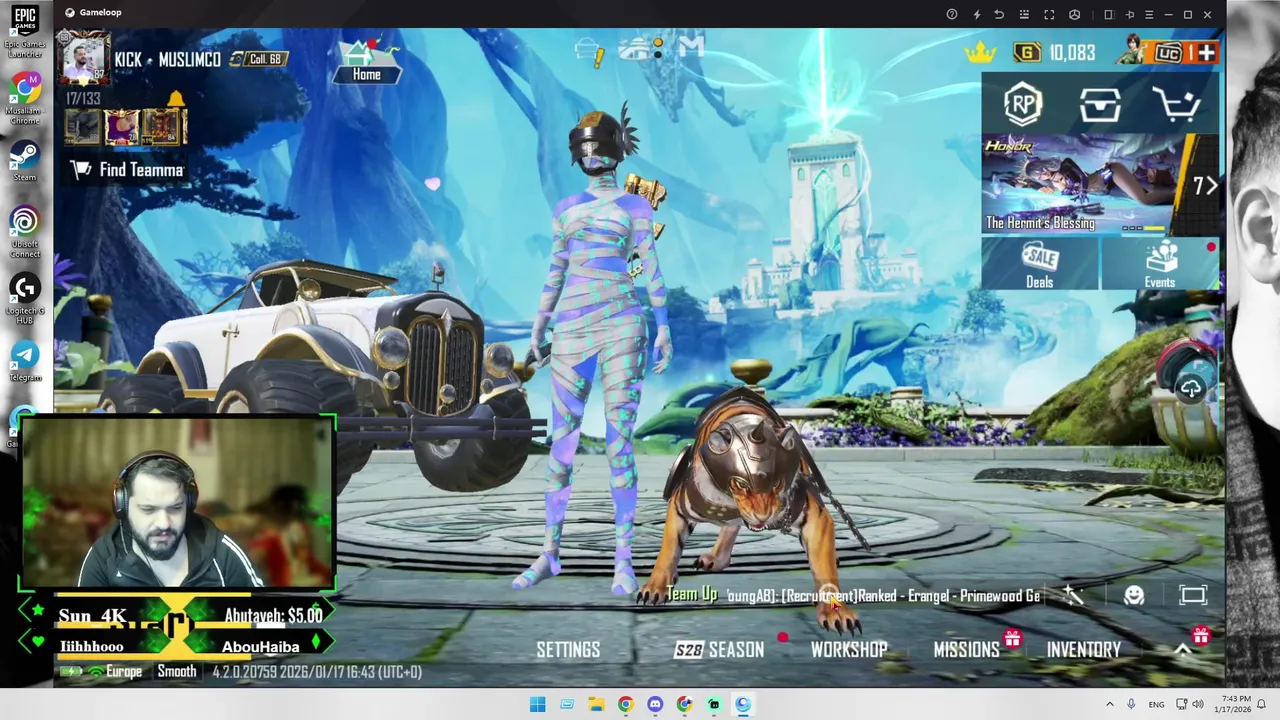Open Ubisoft Connect desktop shortcut
Viewport: 1280px width, 720px height.
[x=25, y=233]
